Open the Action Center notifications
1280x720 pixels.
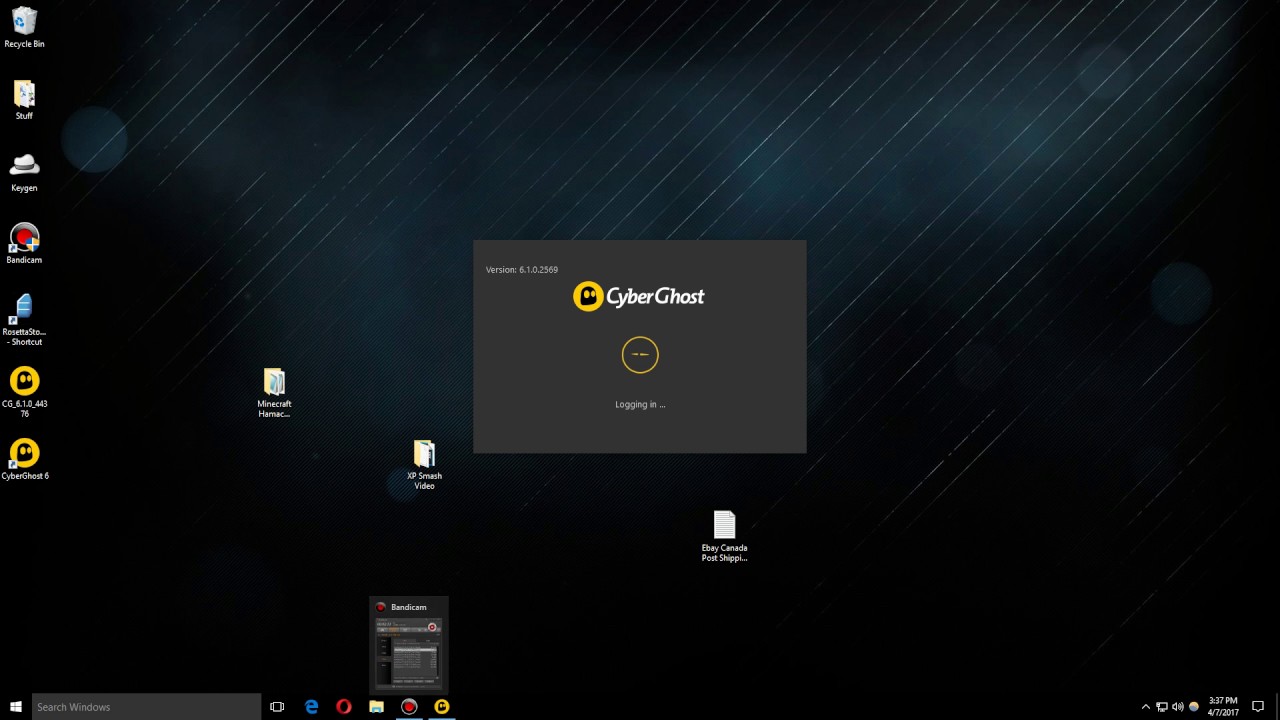[x=1258, y=707]
